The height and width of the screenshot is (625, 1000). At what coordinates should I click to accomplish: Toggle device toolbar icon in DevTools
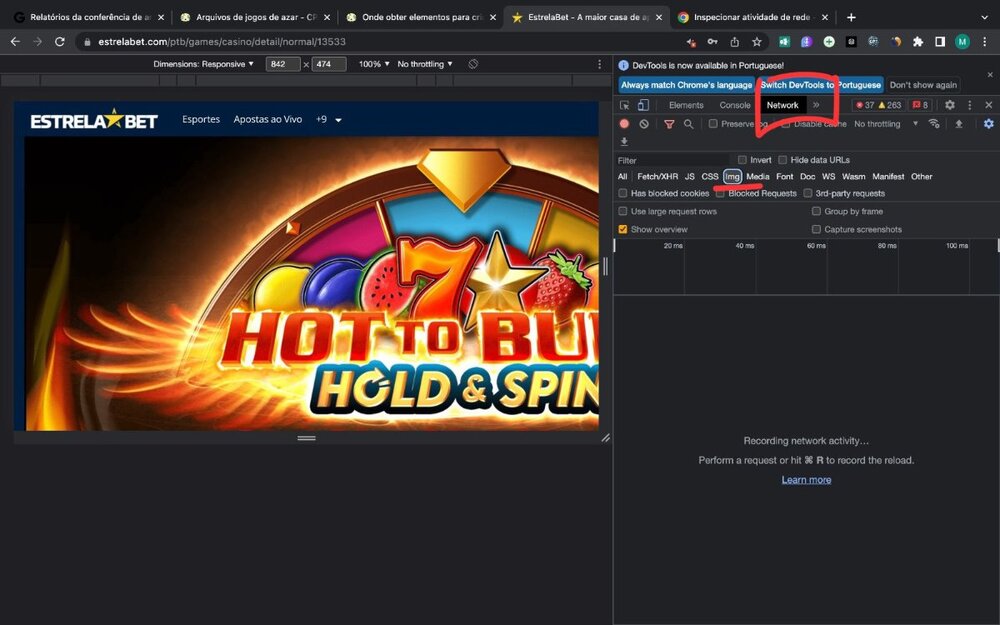(x=643, y=105)
